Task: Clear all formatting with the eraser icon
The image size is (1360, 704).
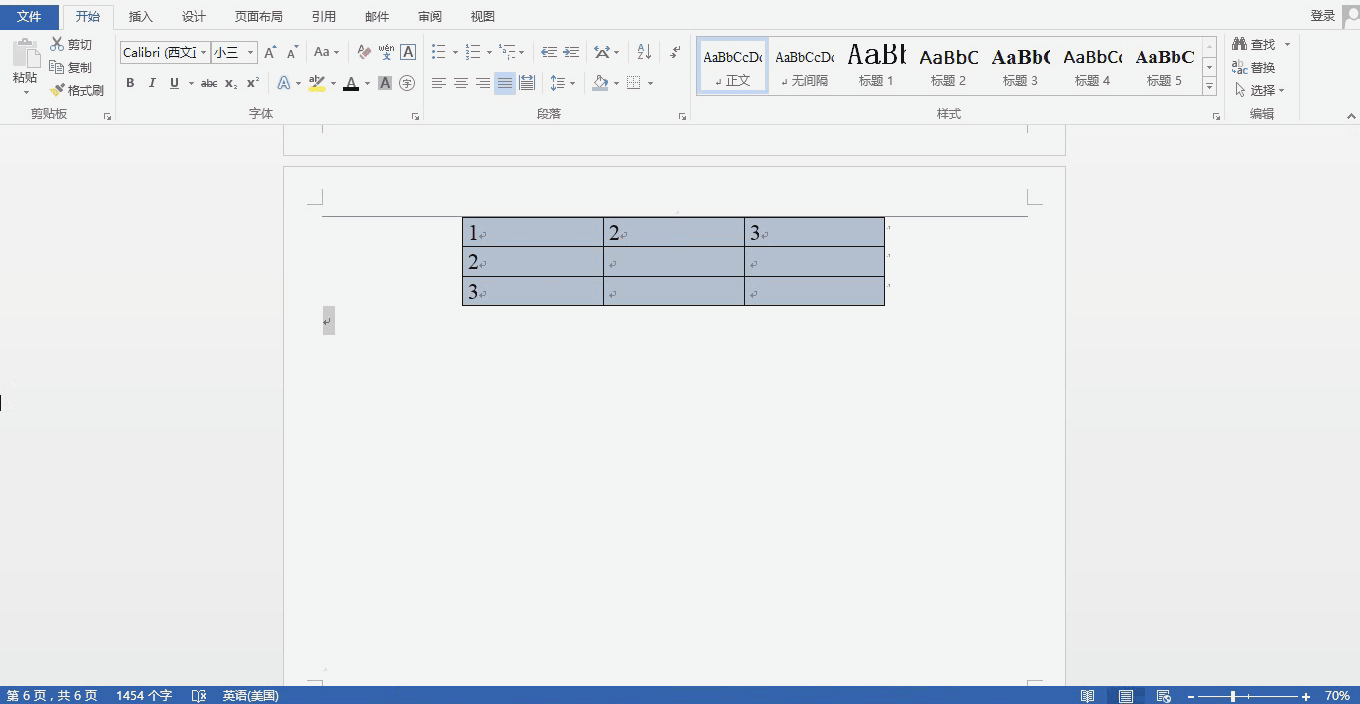Action: pyautogui.click(x=364, y=52)
